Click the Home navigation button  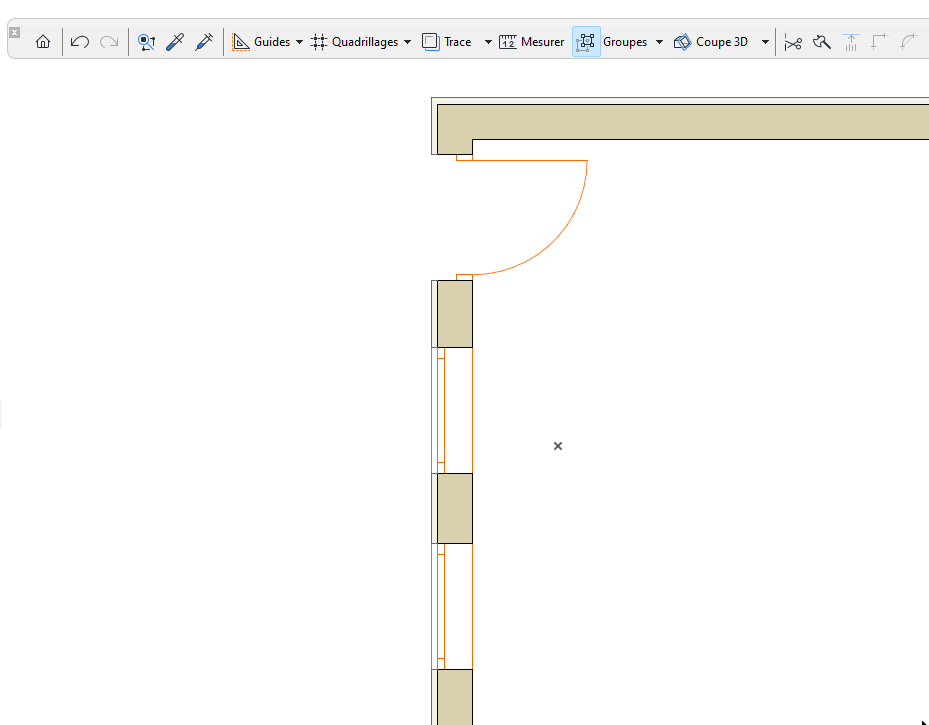pos(43,42)
